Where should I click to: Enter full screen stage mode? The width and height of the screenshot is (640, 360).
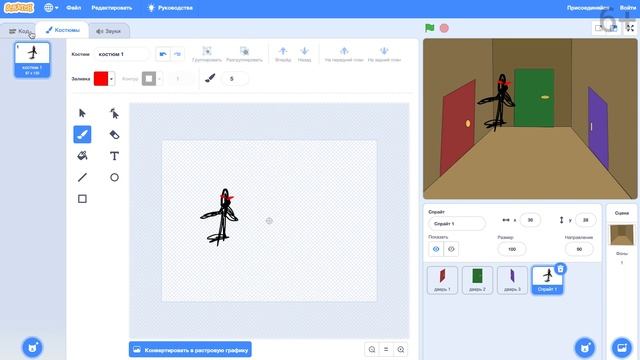point(630,28)
